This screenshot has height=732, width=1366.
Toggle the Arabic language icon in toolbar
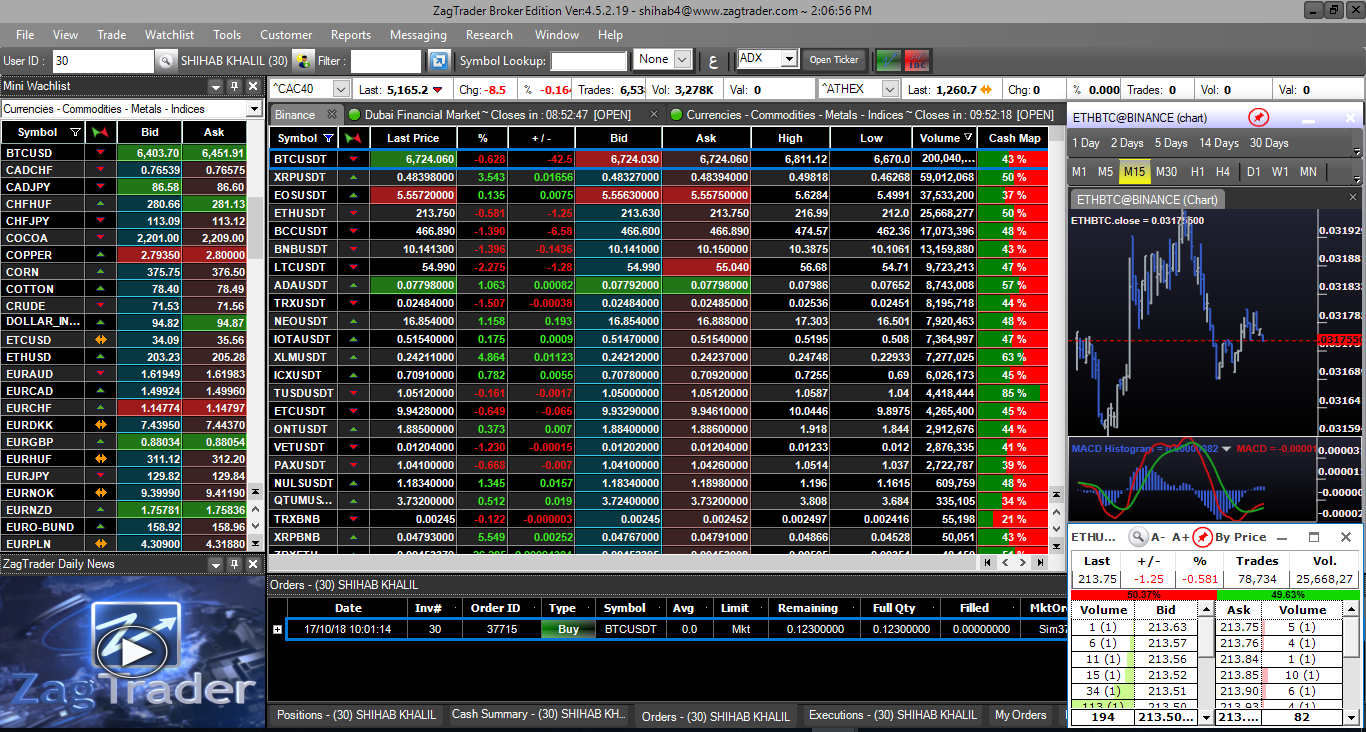coord(713,61)
